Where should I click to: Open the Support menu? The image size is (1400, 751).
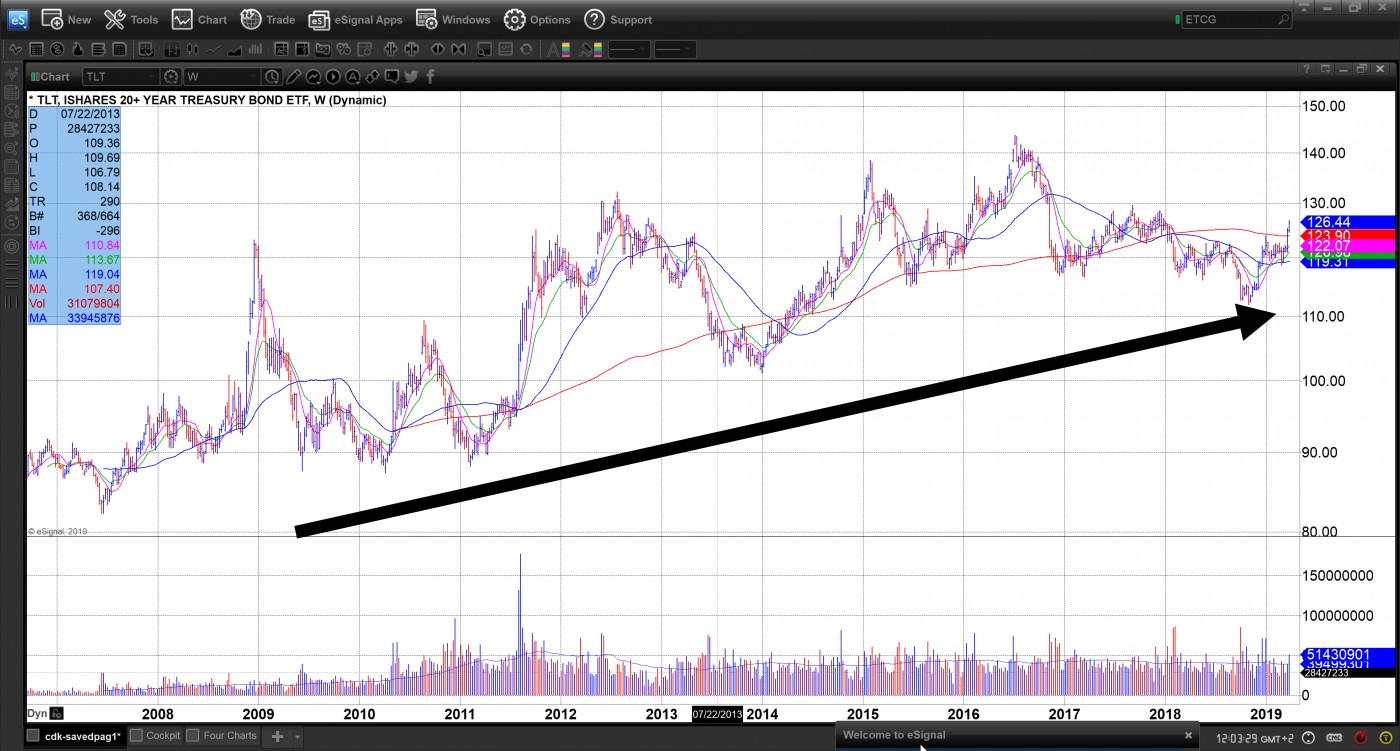(x=618, y=19)
